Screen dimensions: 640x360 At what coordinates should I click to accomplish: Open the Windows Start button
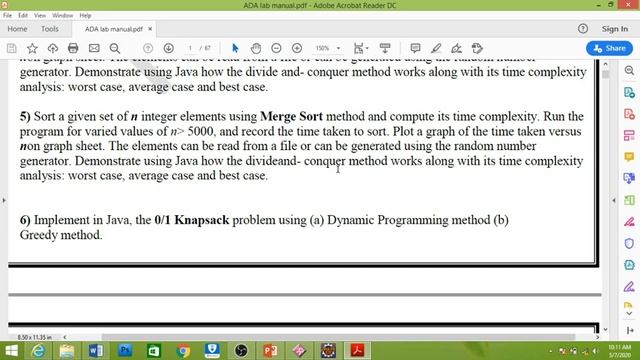pos(11,351)
